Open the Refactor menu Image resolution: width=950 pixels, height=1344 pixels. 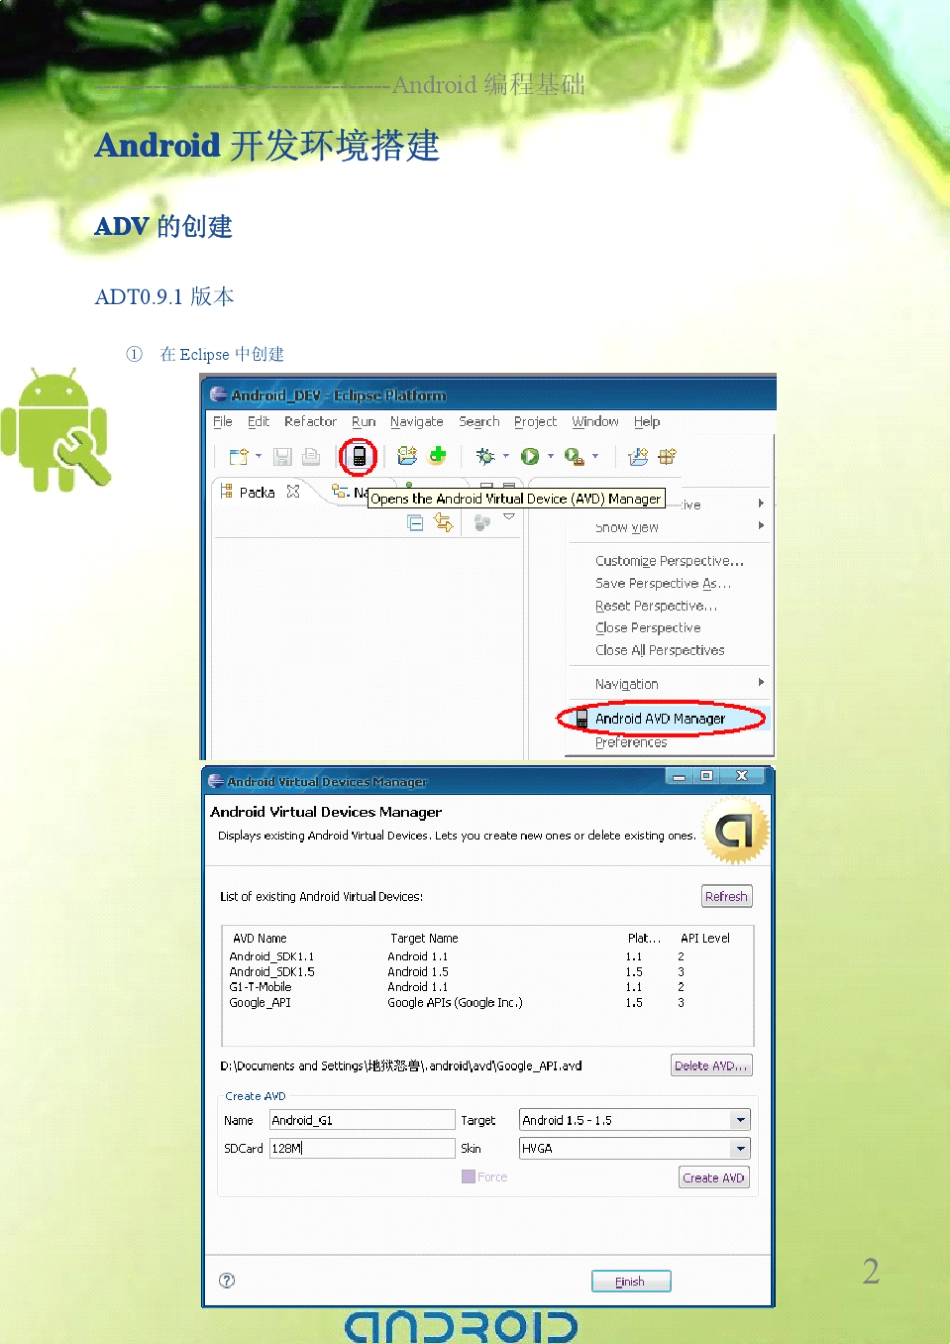[310, 422]
